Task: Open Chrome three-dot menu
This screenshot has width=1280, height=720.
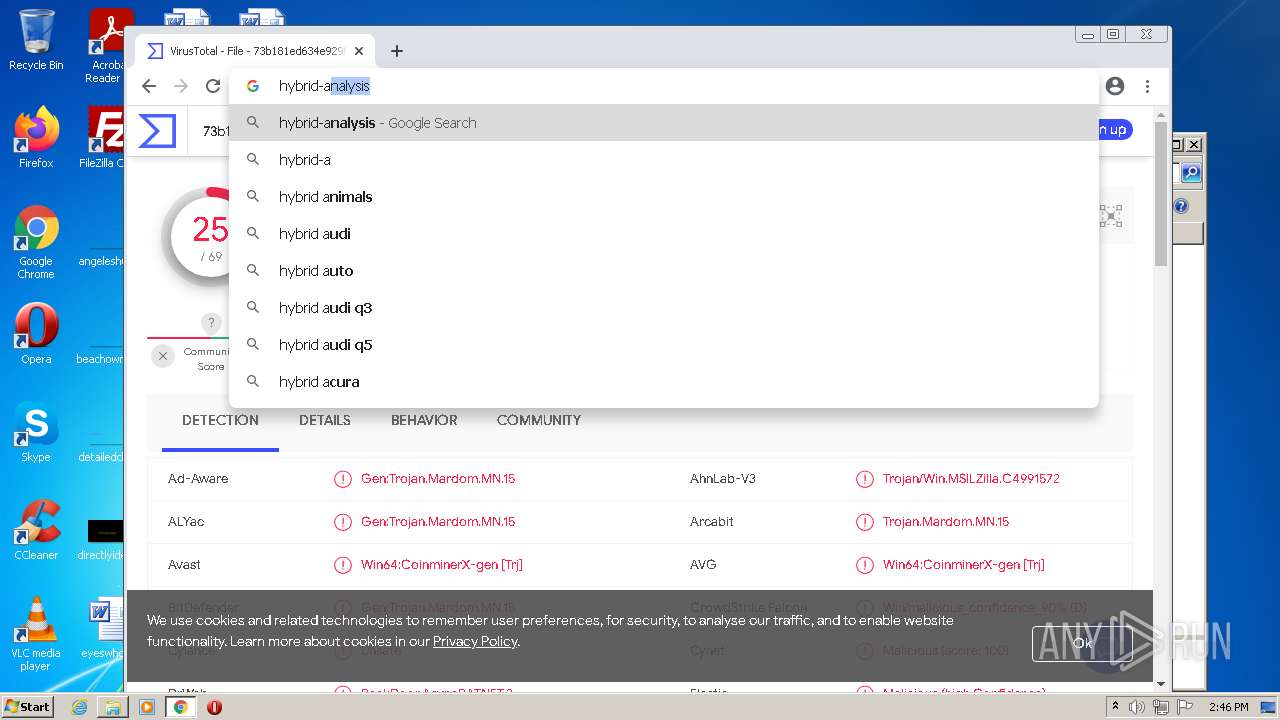Action: [1148, 86]
